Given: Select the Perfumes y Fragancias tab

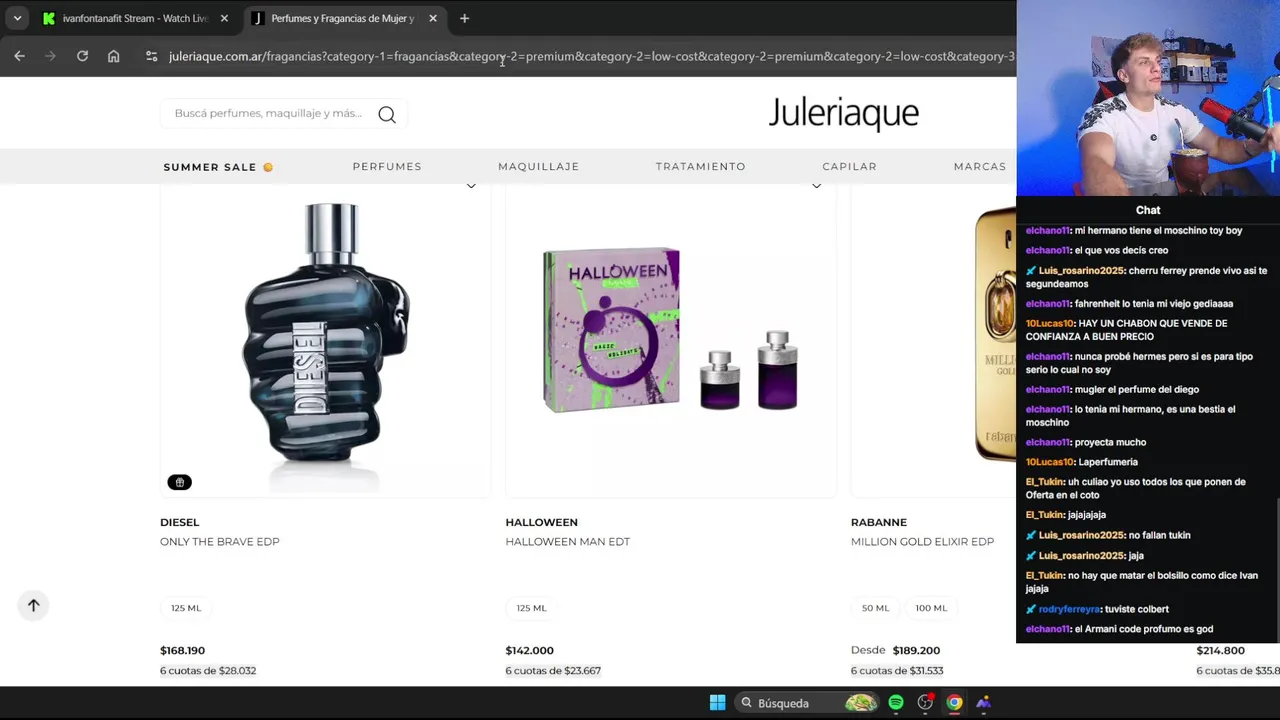Looking at the screenshot, I should click(342, 18).
